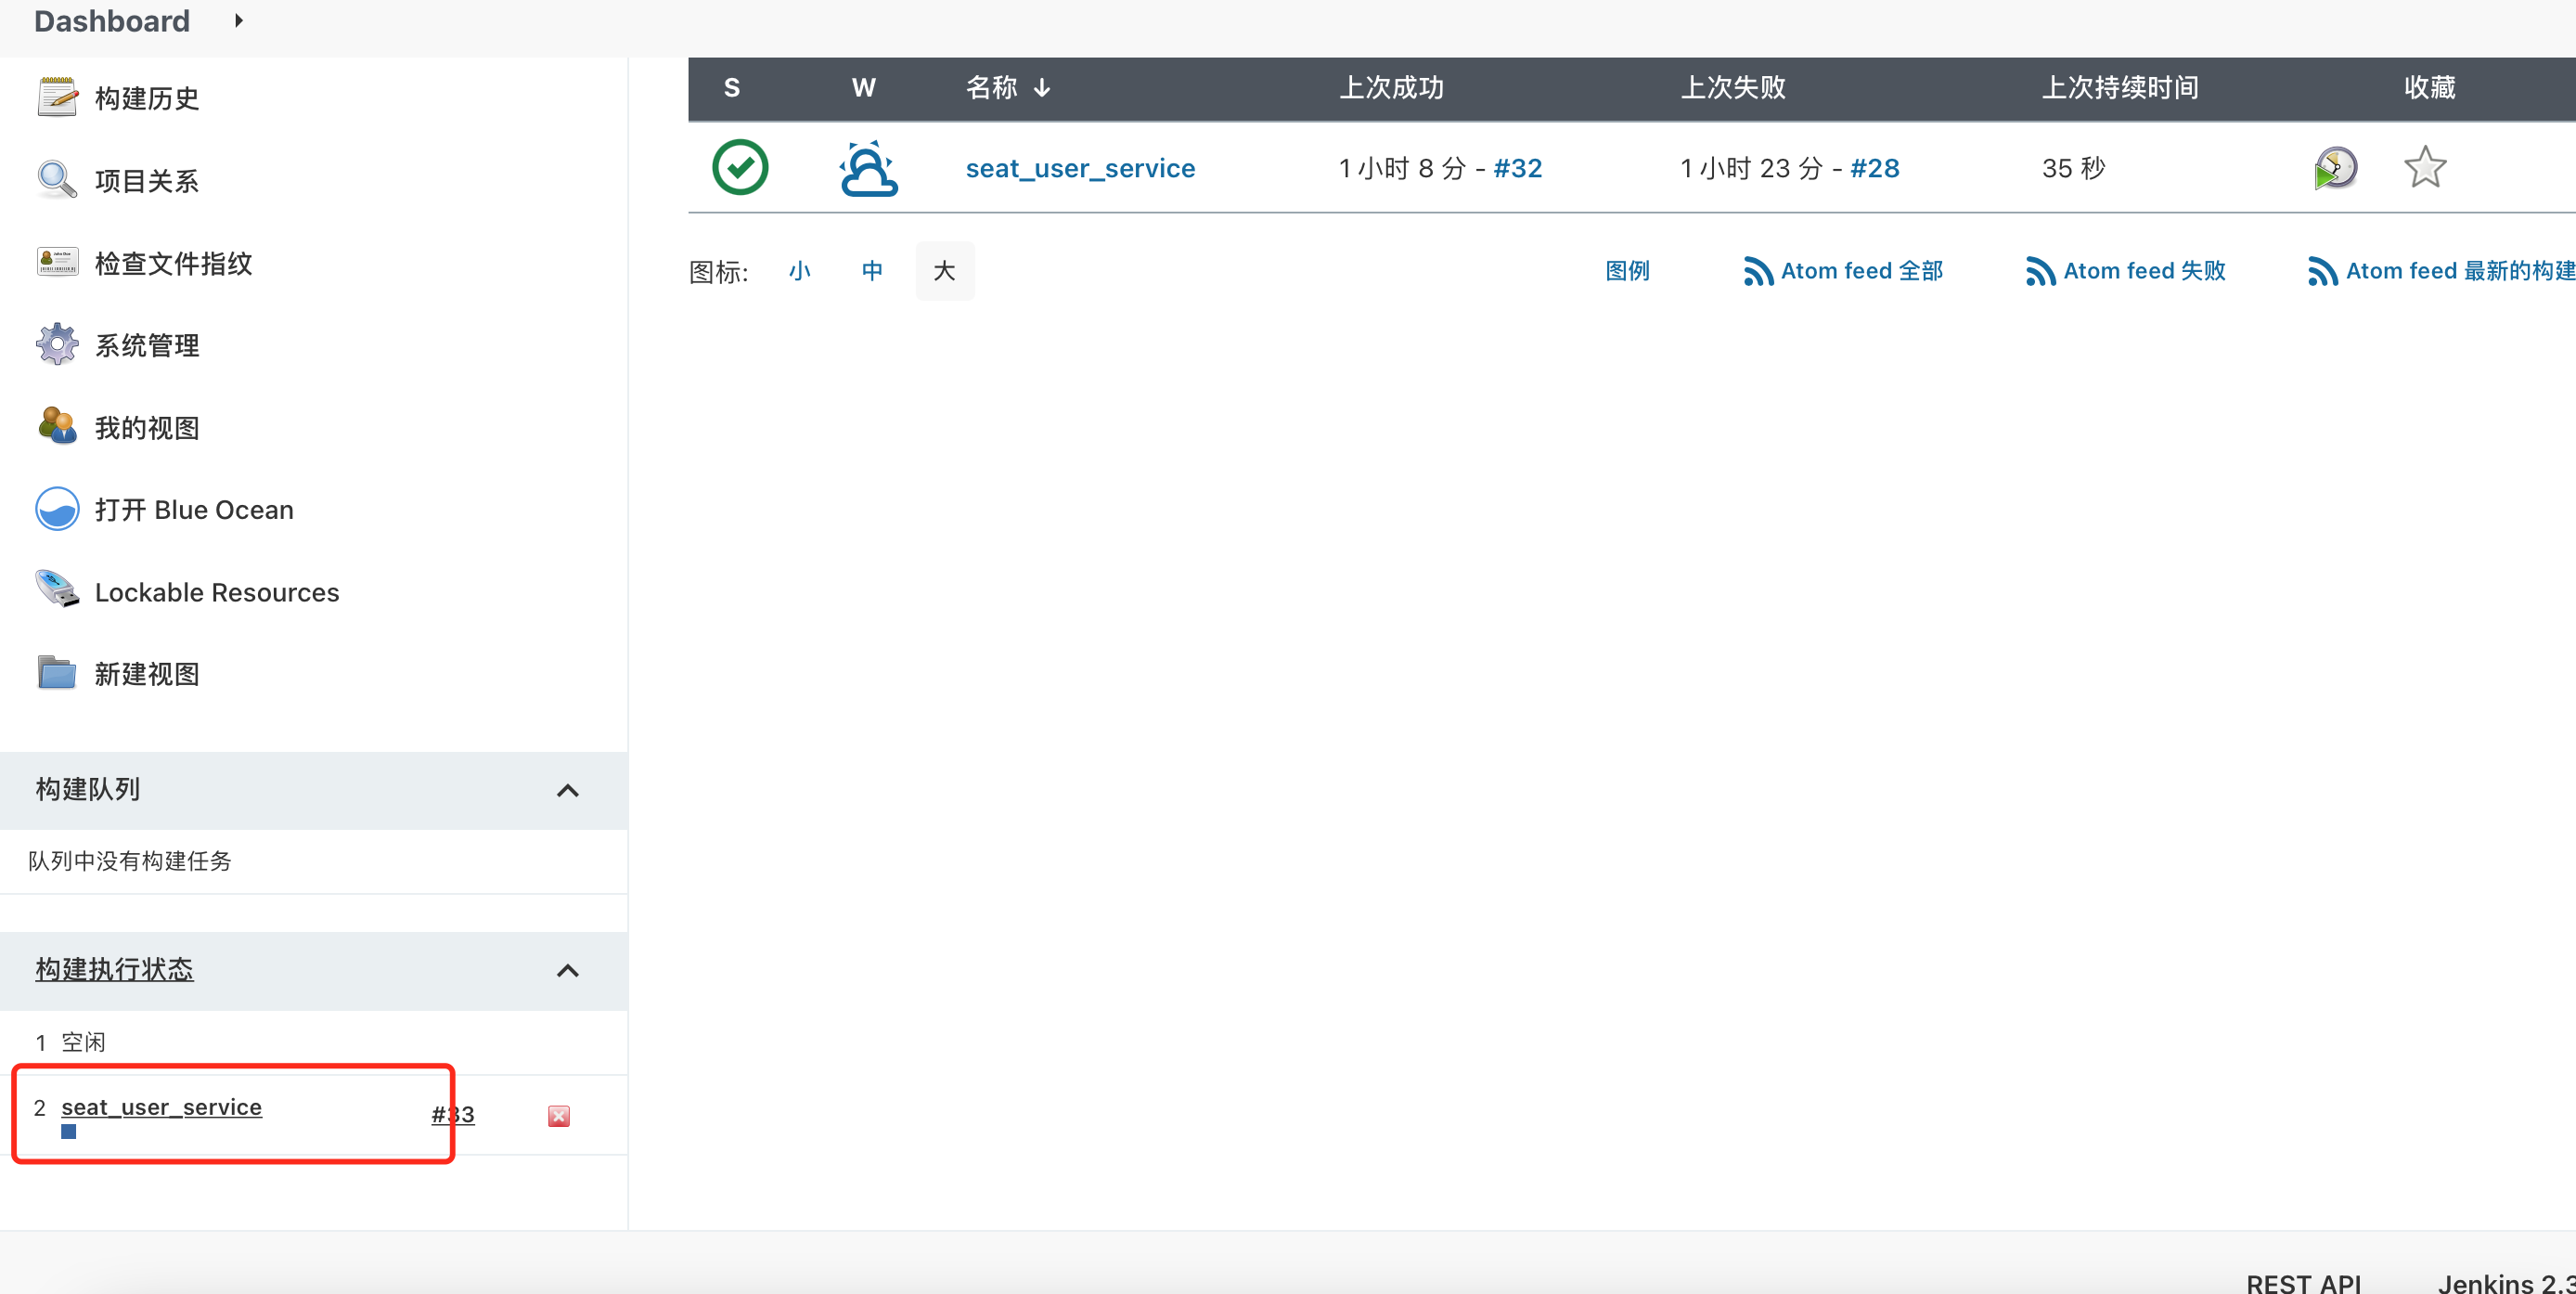
Task: Favorite seat_user_service with the star icon
Action: 2425,167
